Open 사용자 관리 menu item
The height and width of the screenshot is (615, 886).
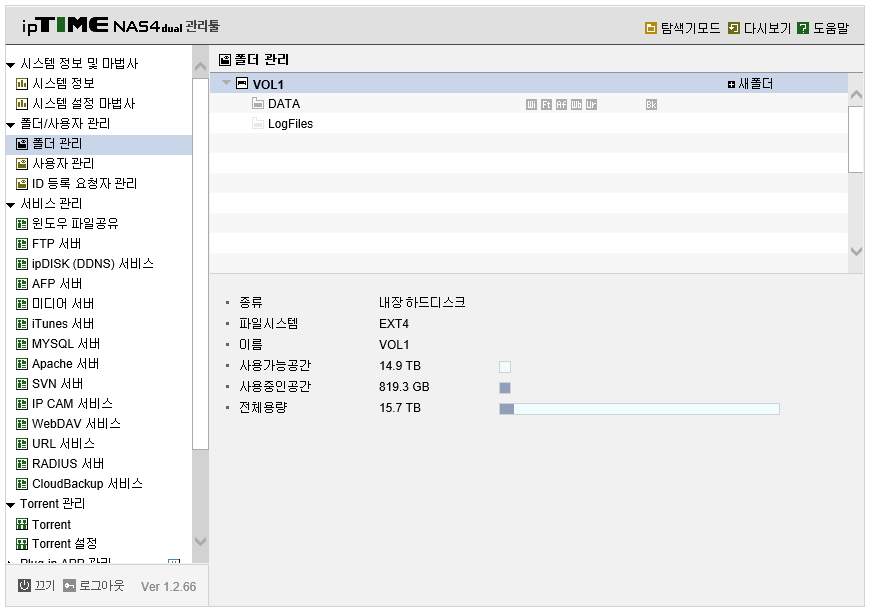pos(63,164)
